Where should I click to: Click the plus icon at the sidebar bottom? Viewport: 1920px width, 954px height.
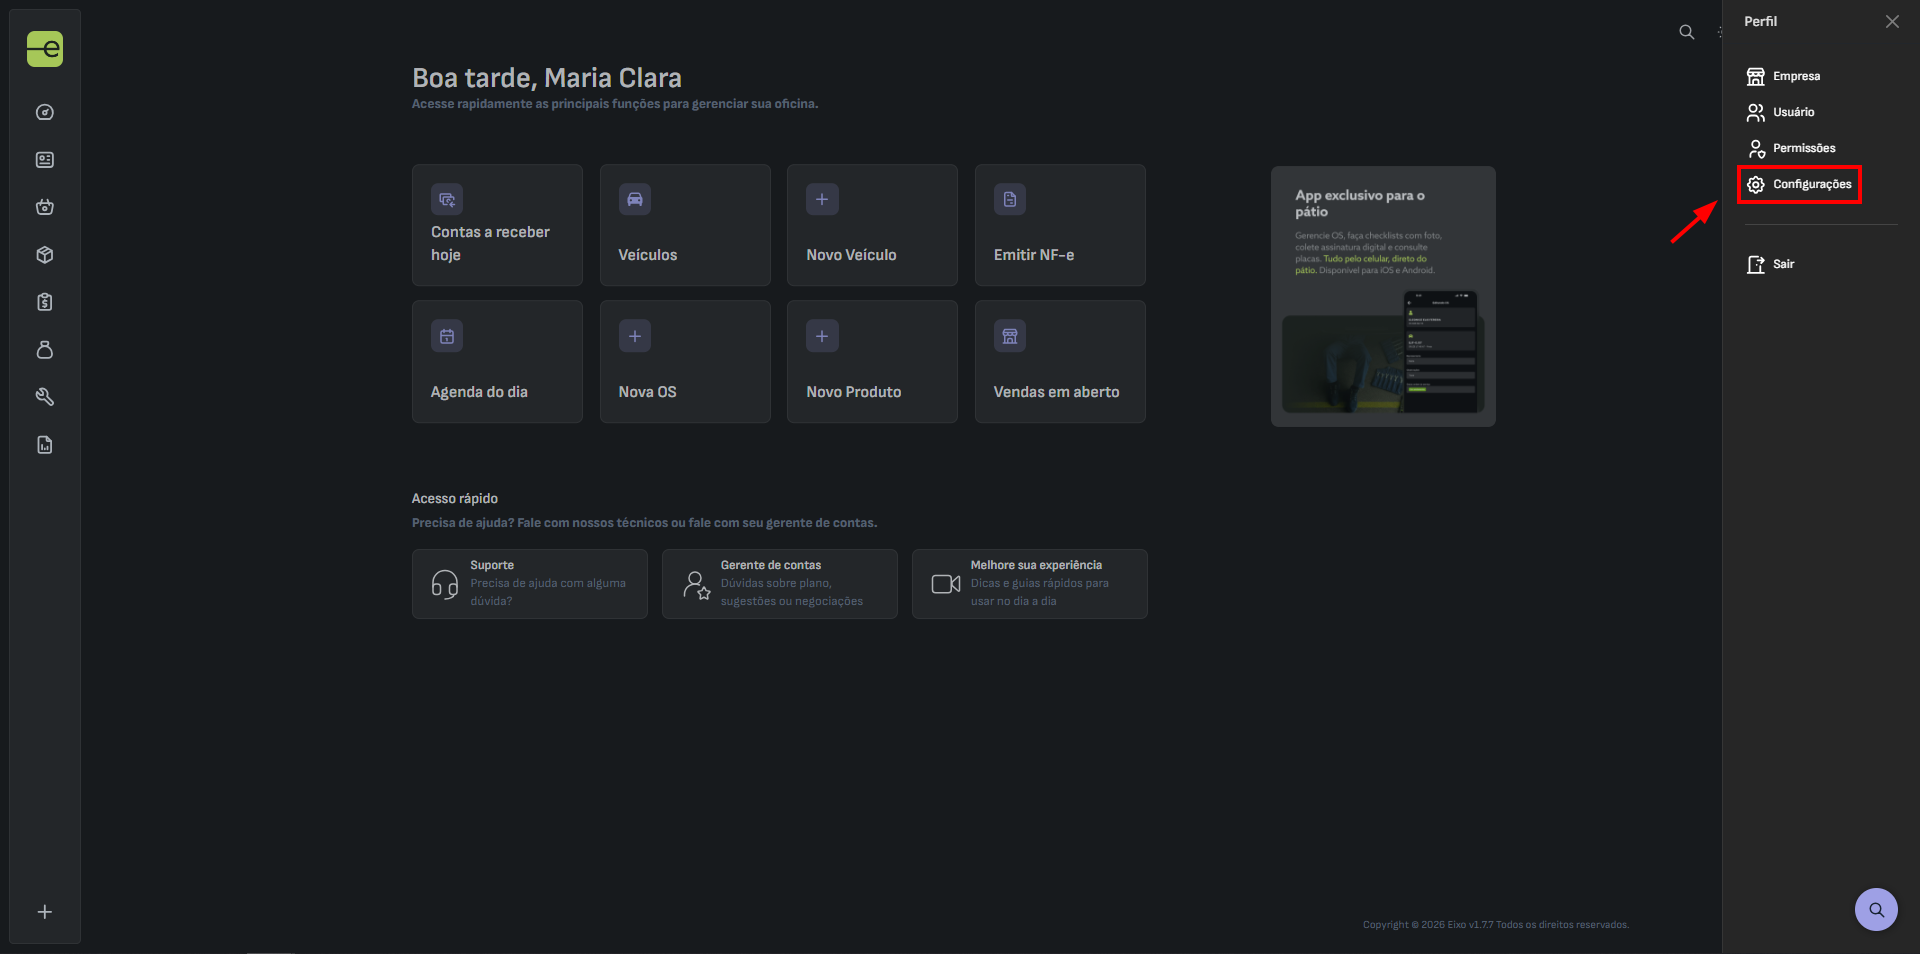45,912
